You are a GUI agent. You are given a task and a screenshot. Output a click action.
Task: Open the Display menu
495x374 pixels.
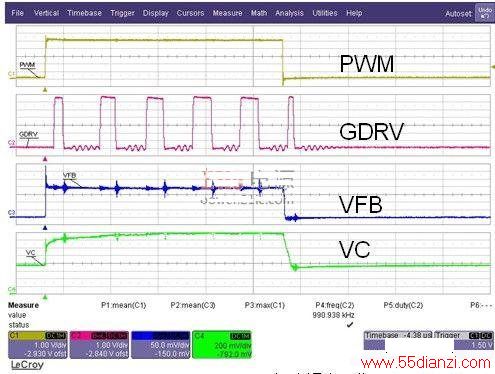point(156,13)
